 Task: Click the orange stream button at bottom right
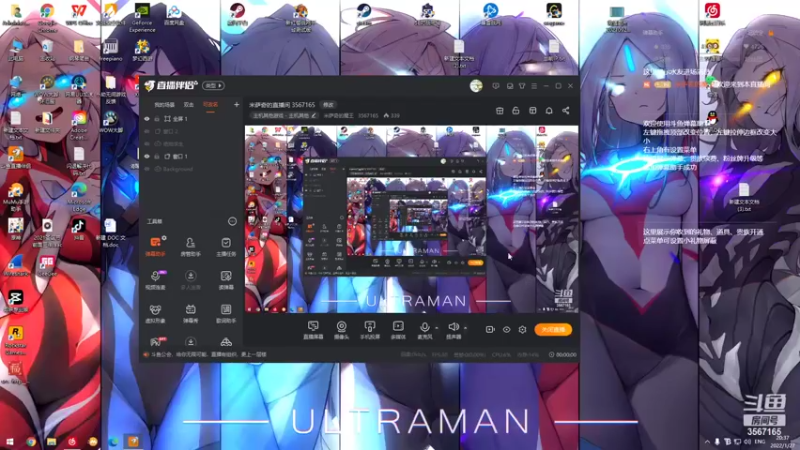pos(553,330)
